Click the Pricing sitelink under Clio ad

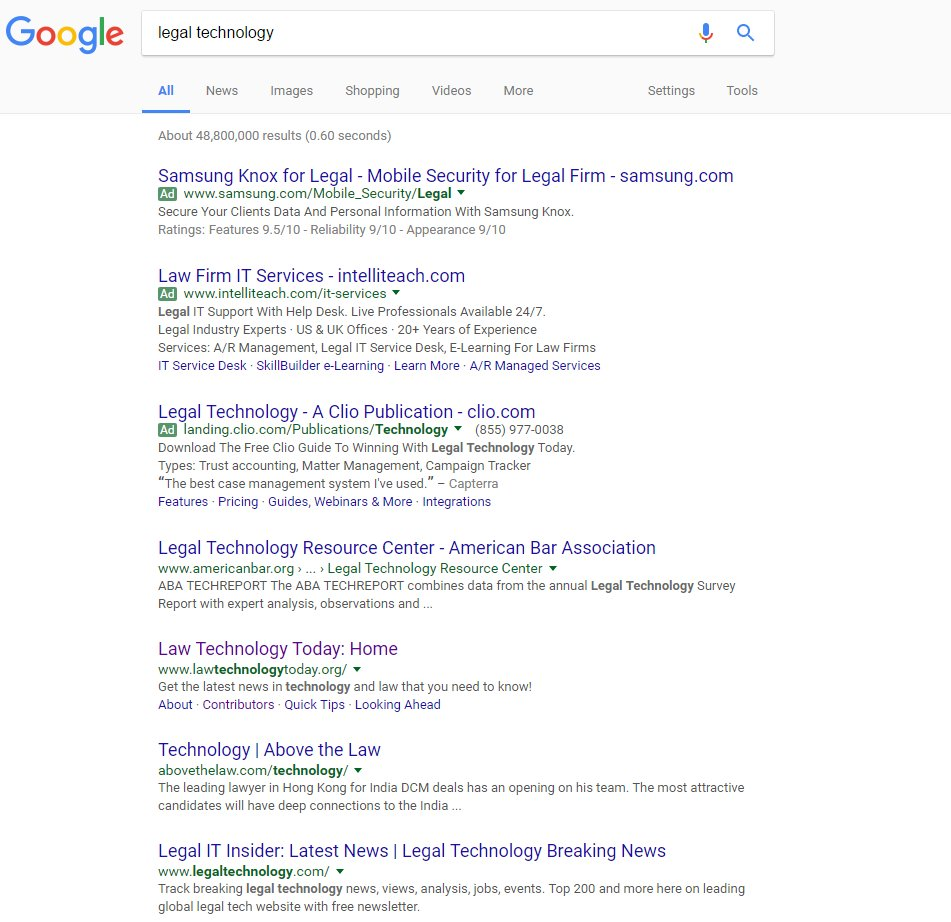pyautogui.click(x=238, y=502)
